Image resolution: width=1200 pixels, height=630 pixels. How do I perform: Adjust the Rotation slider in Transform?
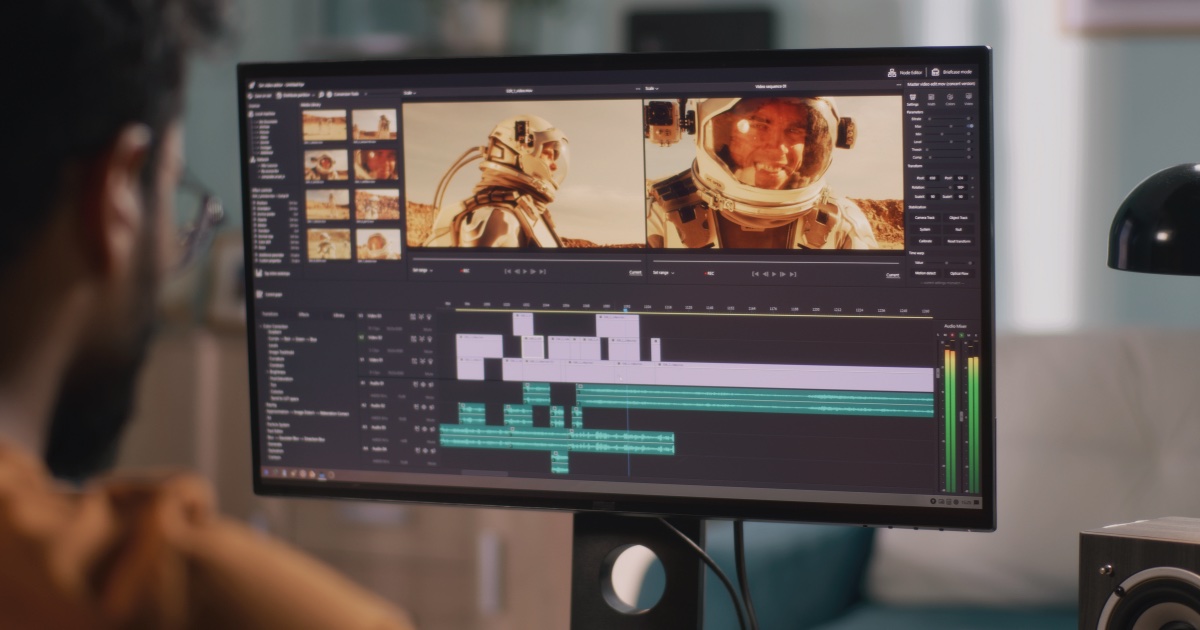pyautogui.click(x=939, y=187)
